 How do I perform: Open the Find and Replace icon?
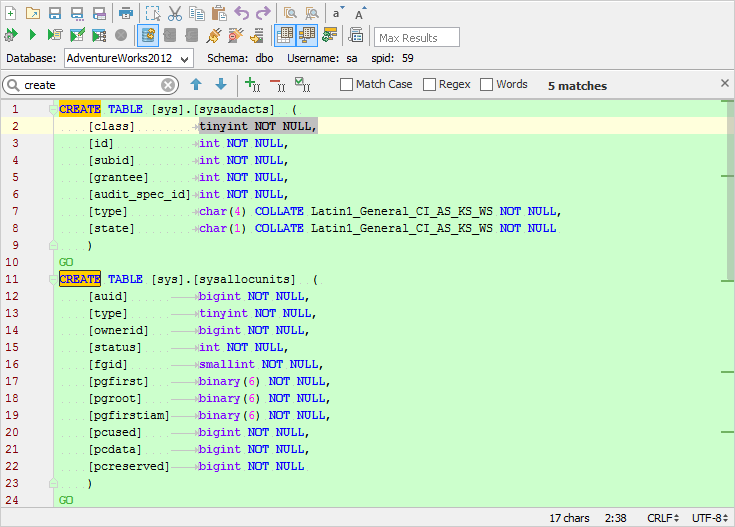312,14
